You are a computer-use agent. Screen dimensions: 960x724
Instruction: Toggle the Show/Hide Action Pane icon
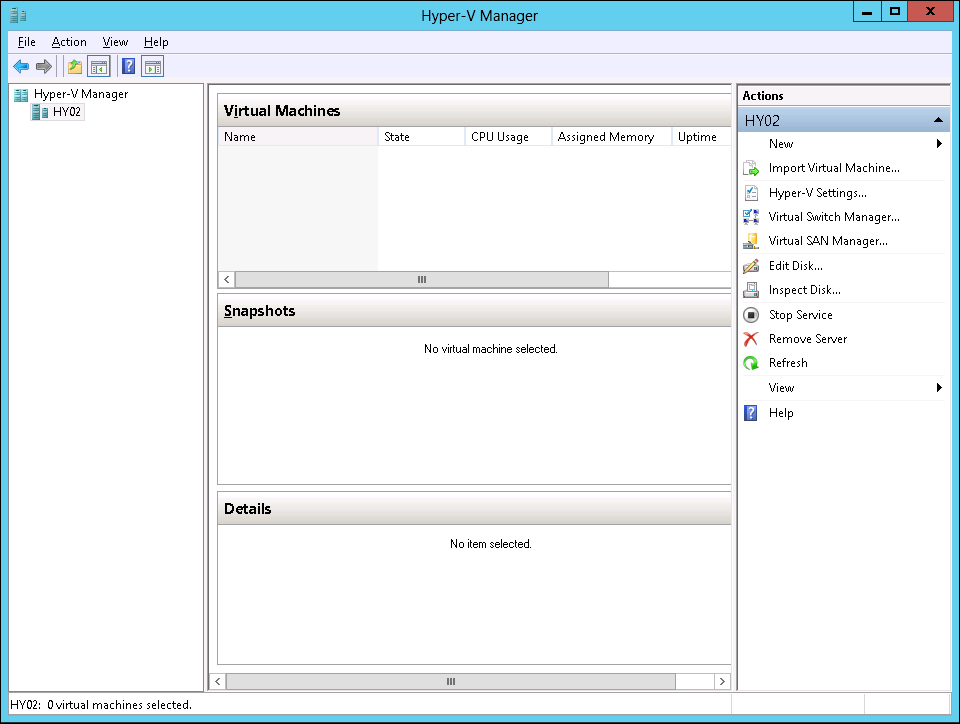(x=152, y=66)
